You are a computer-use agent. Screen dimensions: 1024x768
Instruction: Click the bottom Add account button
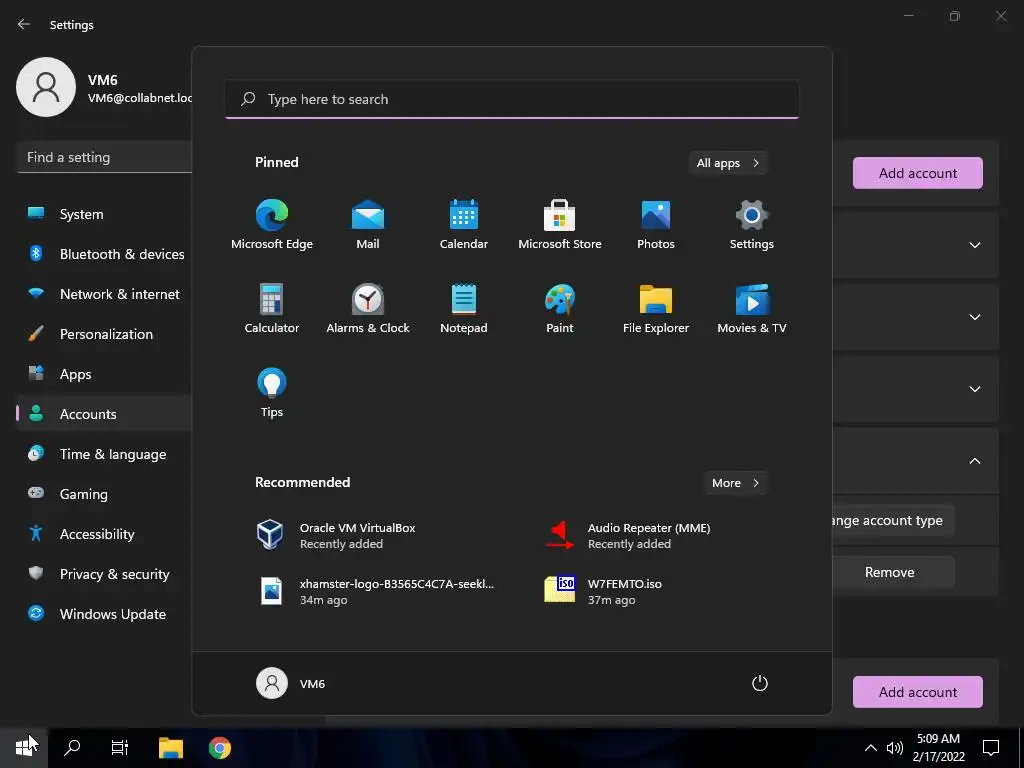coord(918,692)
